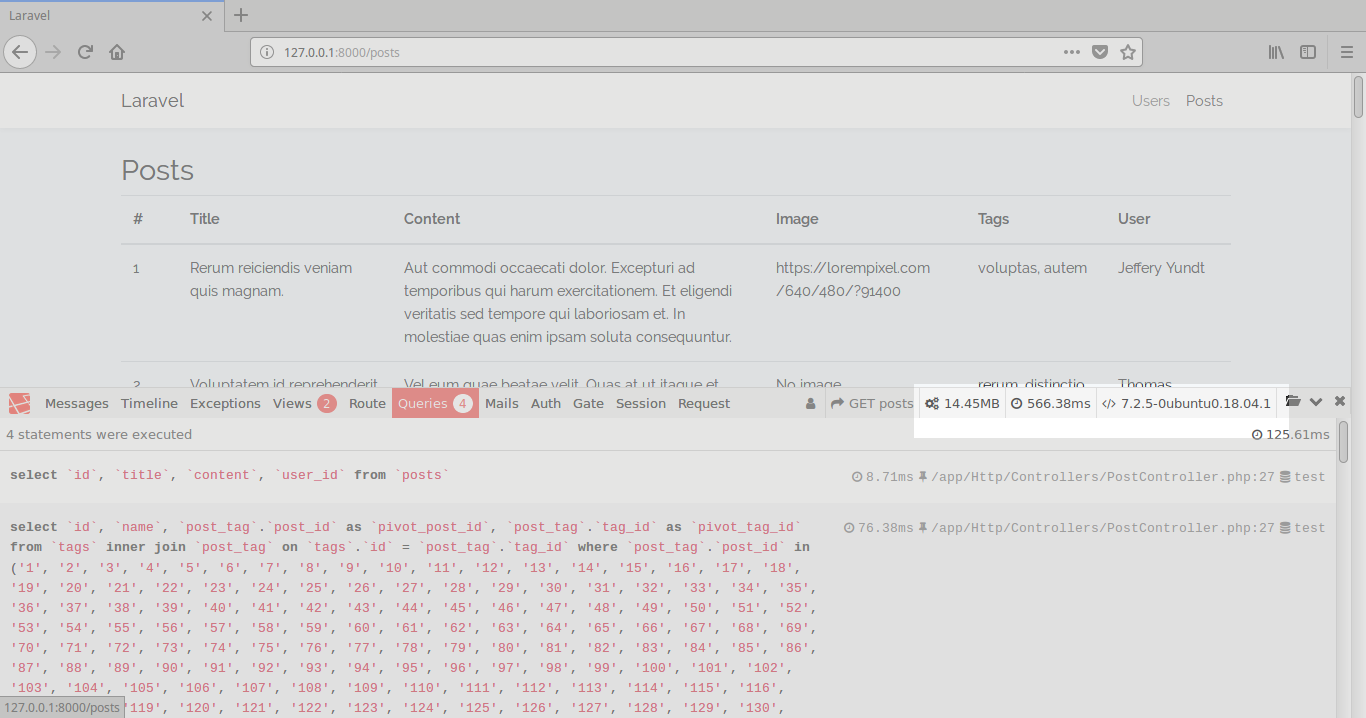Click the Laravel Debugbar logo icon

pos(19,403)
